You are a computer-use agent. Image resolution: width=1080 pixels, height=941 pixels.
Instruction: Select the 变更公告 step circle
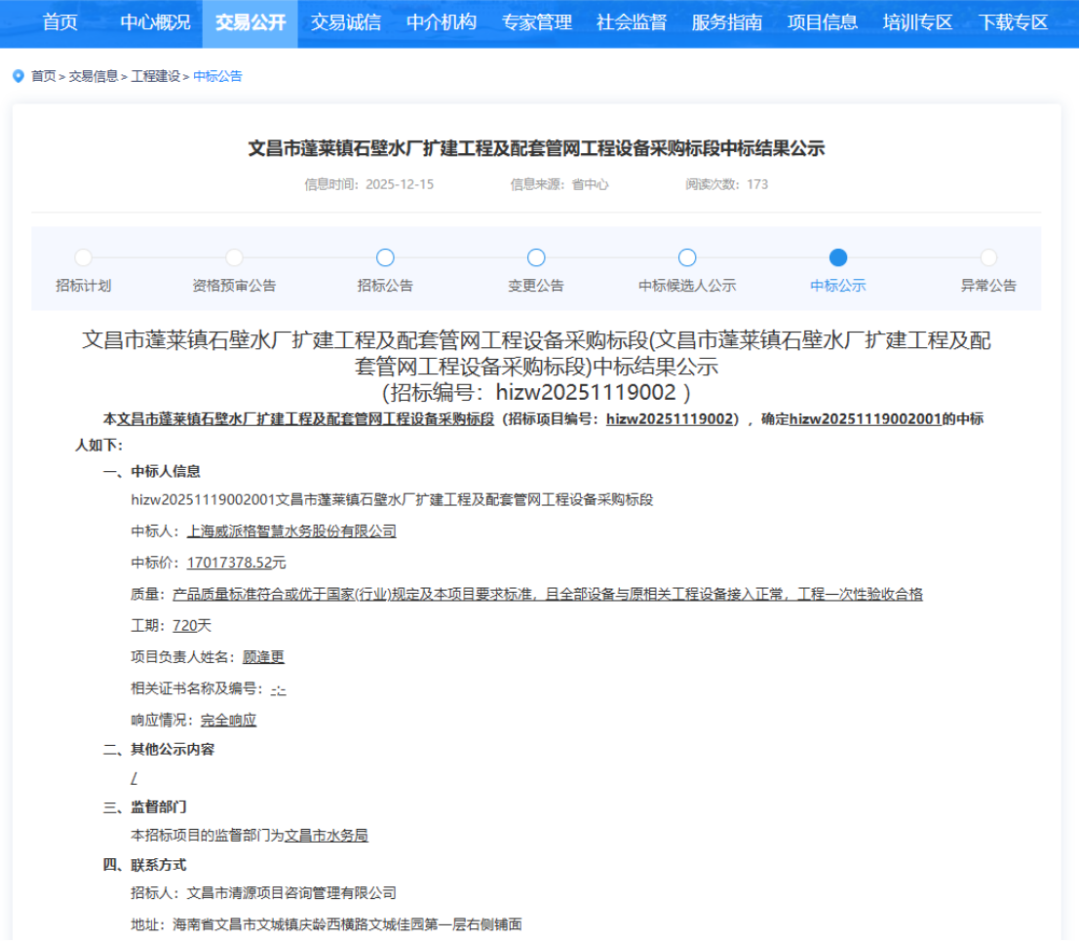coord(536,258)
